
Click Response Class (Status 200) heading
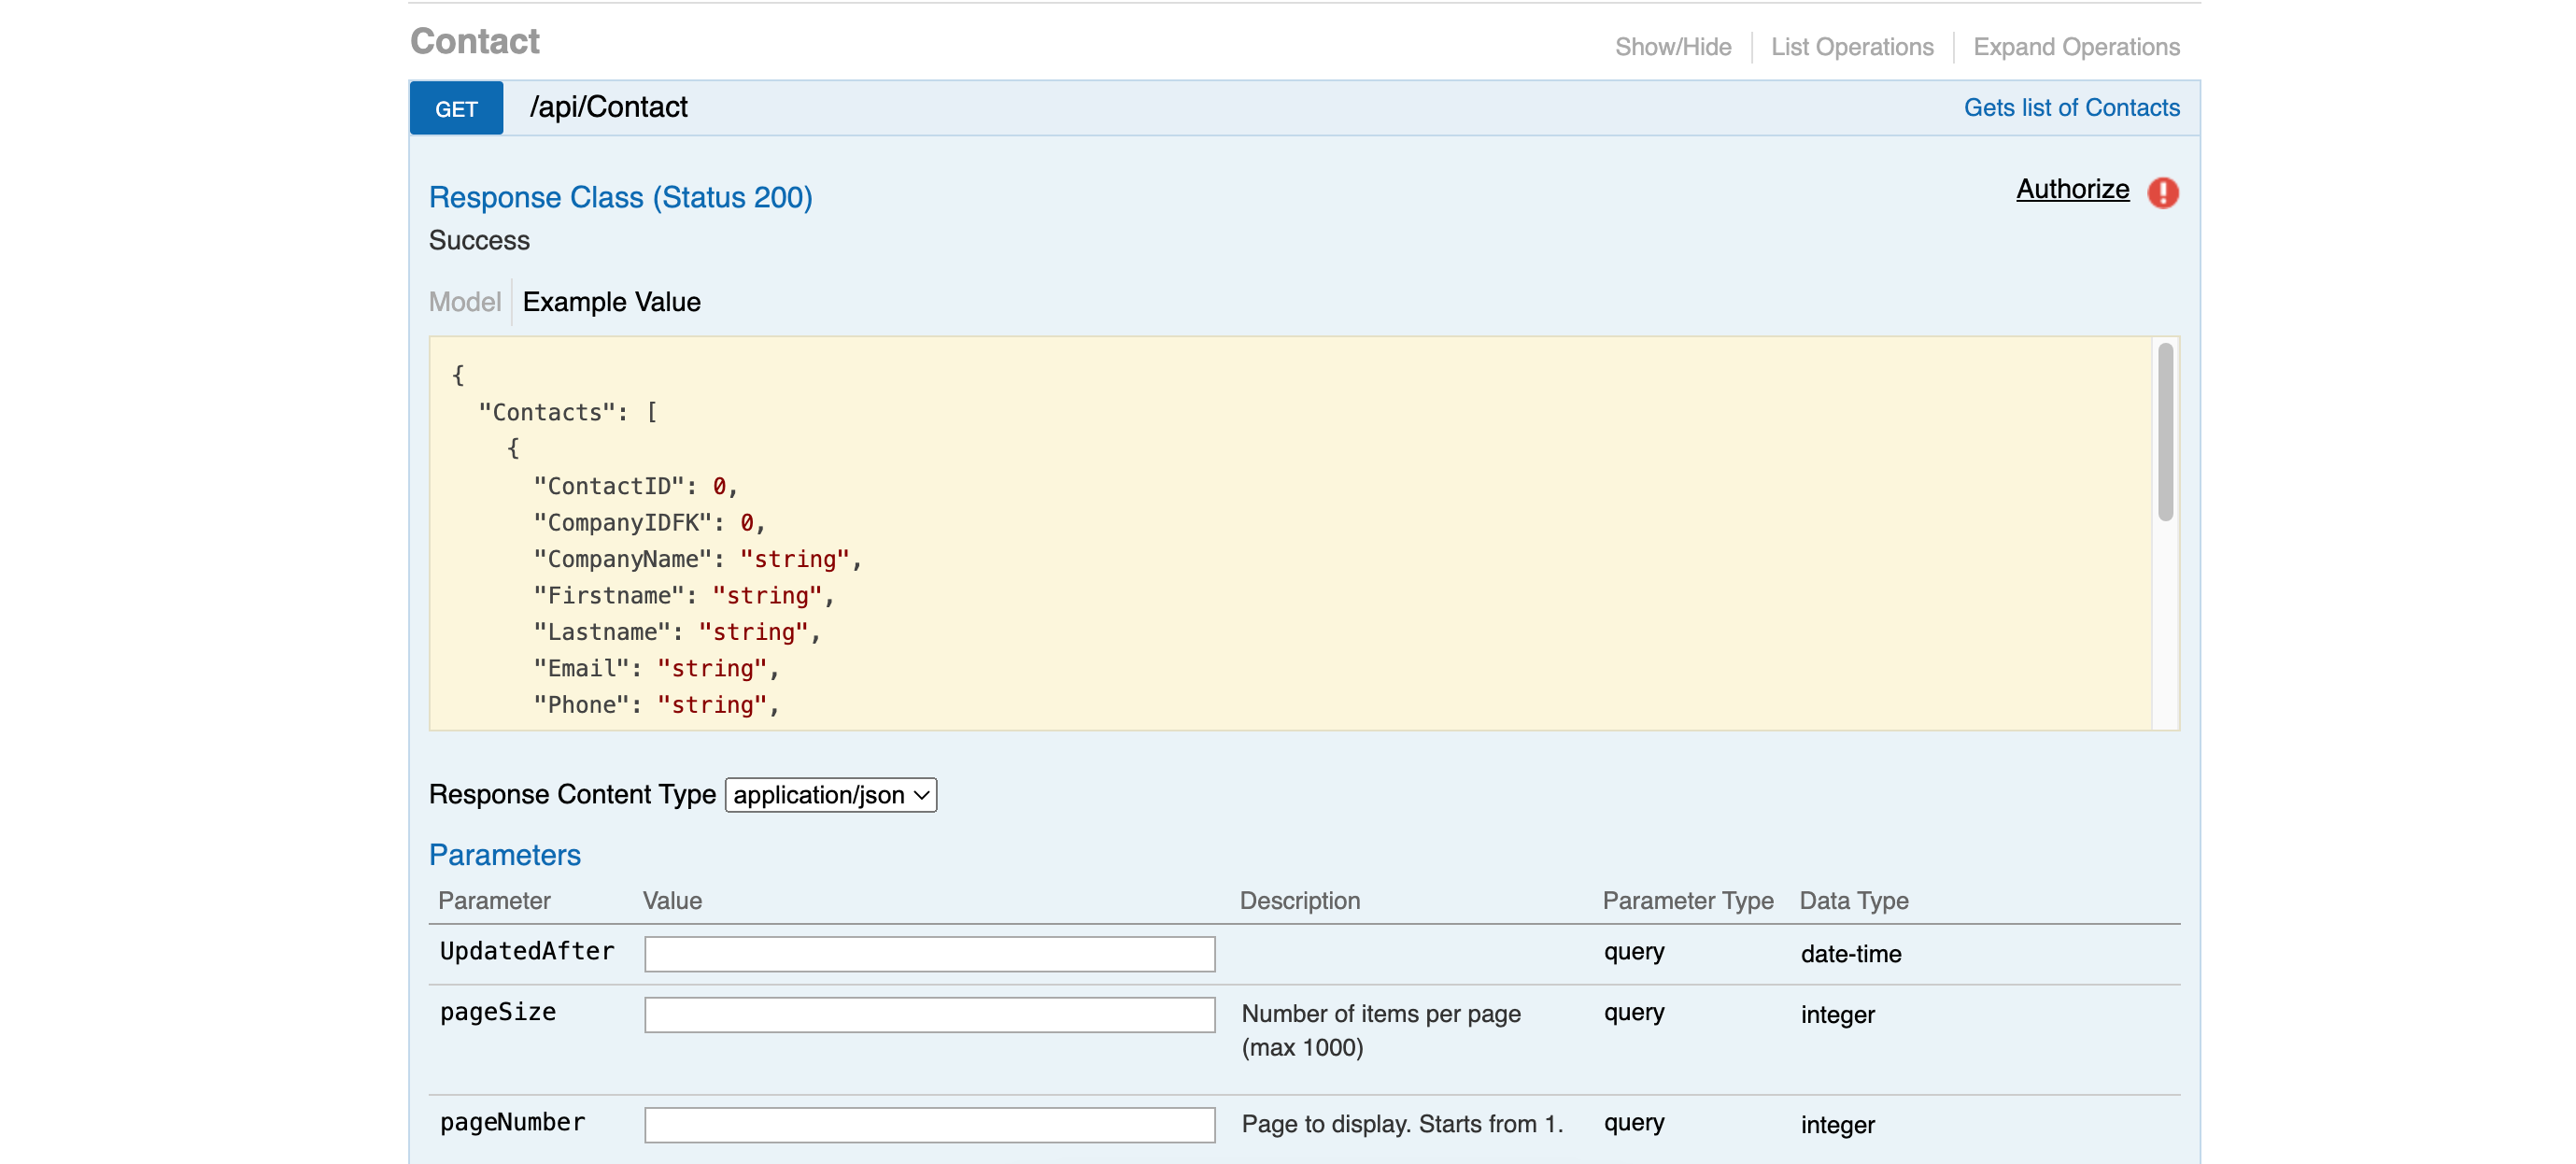pos(620,197)
